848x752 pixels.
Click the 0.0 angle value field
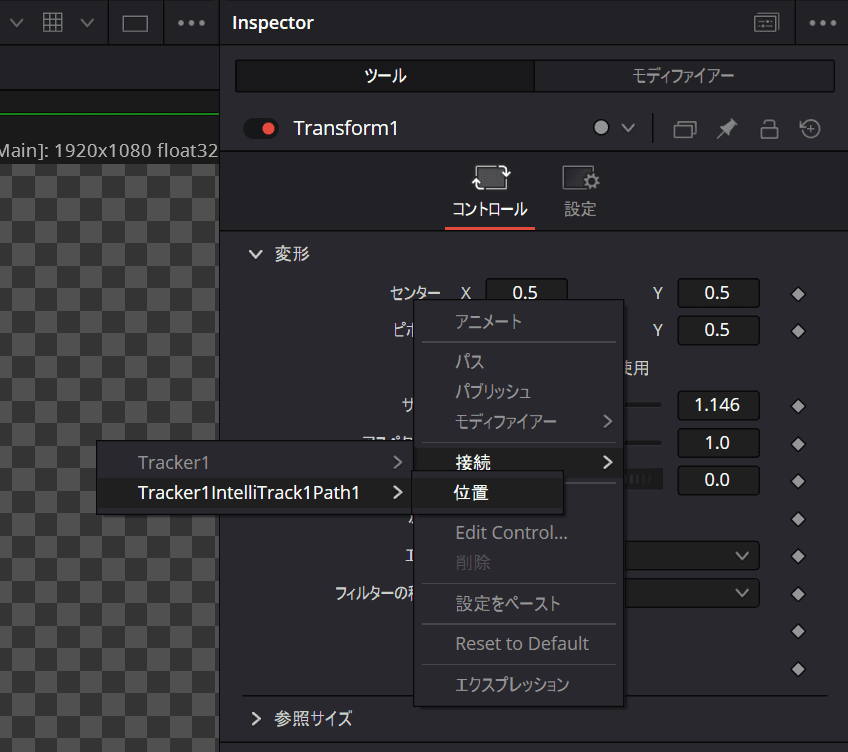718,480
